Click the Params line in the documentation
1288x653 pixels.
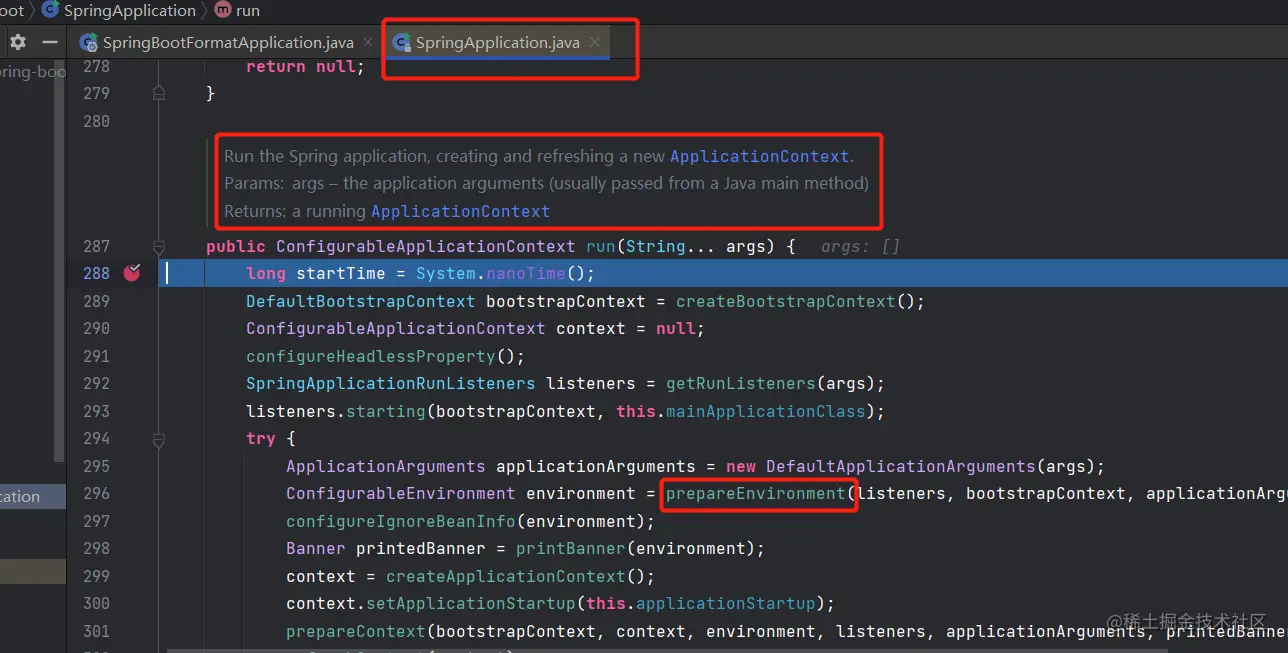[x=547, y=183]
